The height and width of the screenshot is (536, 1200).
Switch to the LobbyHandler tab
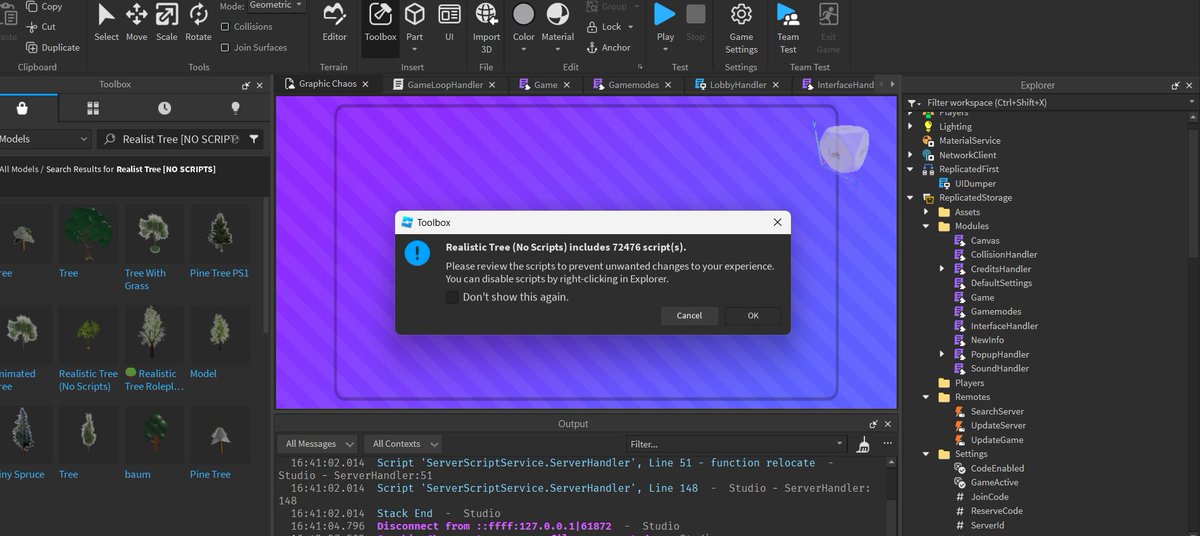[738, 85]
